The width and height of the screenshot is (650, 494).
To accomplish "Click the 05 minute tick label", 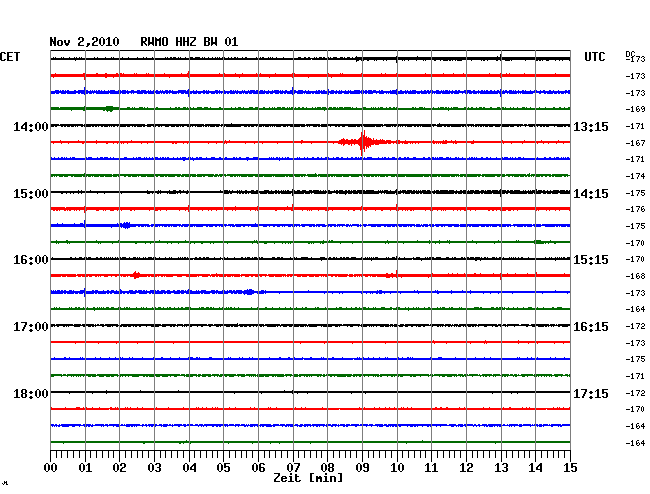I will (x=223, y=468).
